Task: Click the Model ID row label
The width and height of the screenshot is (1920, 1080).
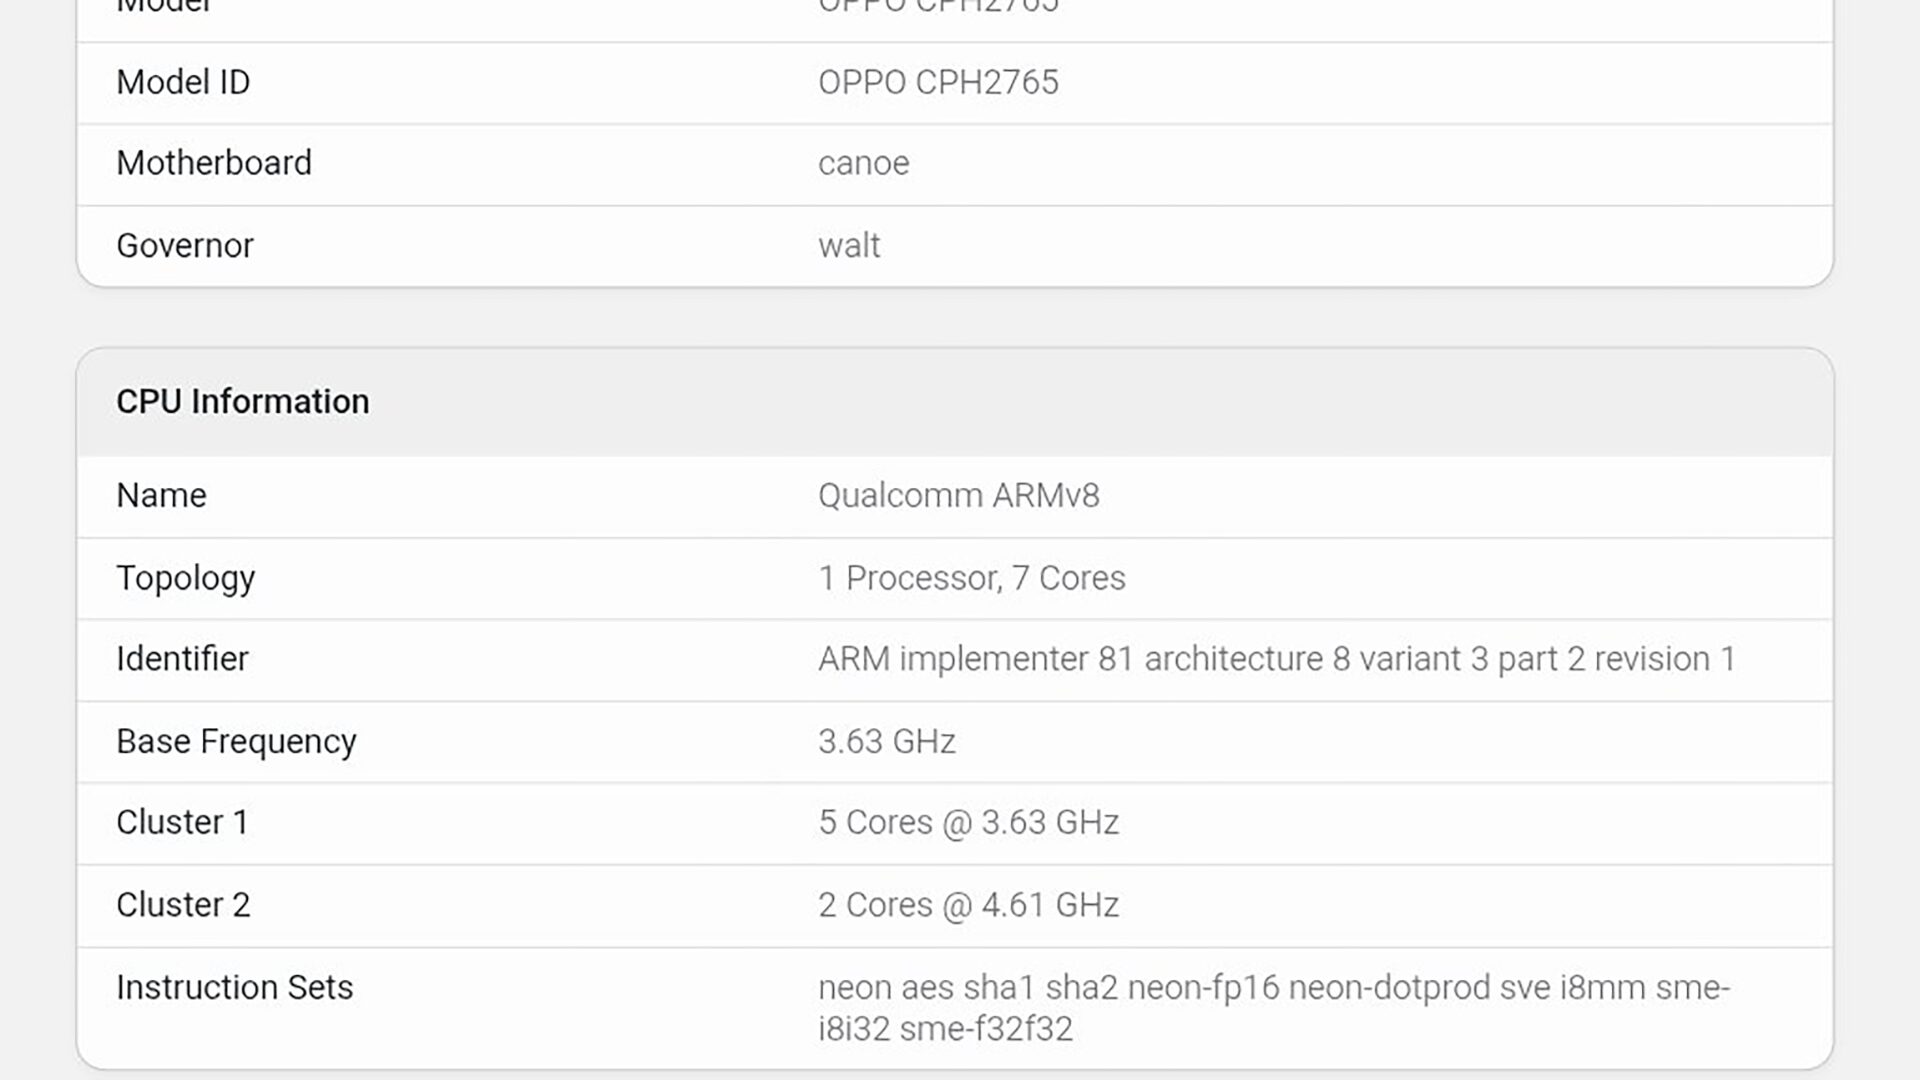Action: pos(183,82)
